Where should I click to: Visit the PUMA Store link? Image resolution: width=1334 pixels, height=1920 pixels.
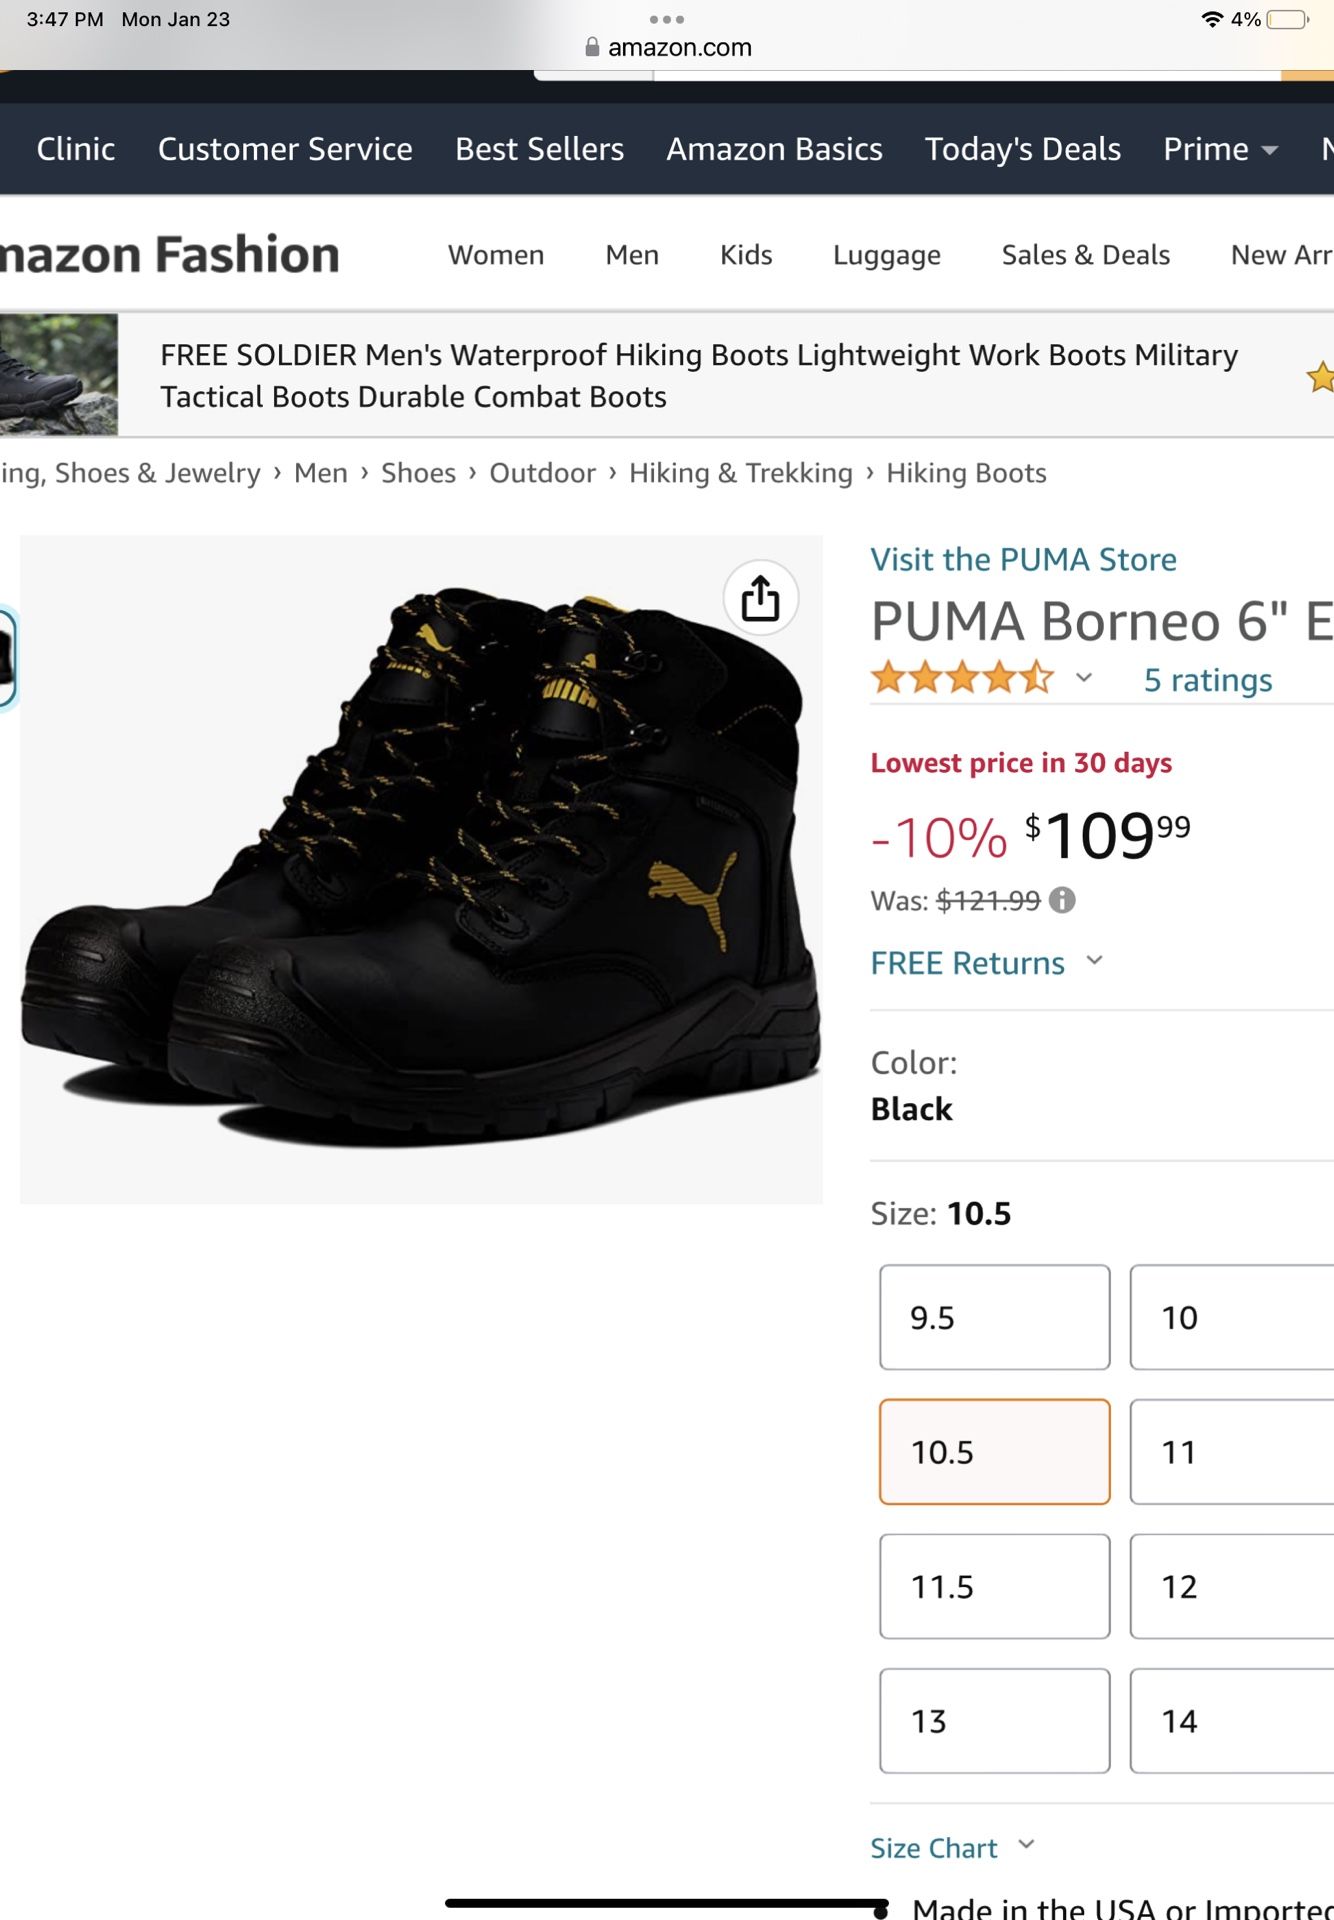click(1023, 559)
